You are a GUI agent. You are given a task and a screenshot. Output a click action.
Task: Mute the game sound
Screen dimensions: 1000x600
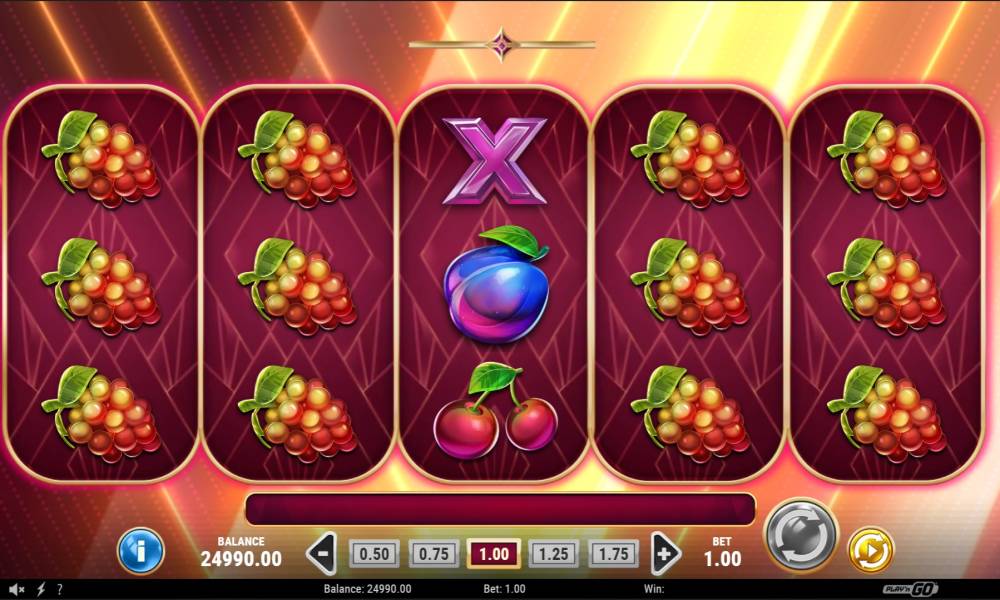pos(17,589)
